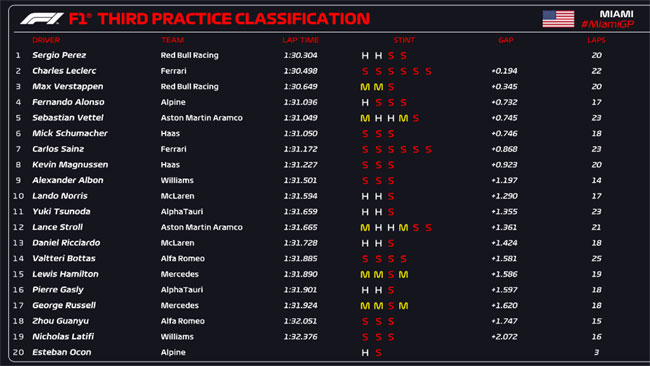Click the LAP TIME column header
Viewport: 650px width, 366px height.
301,40
